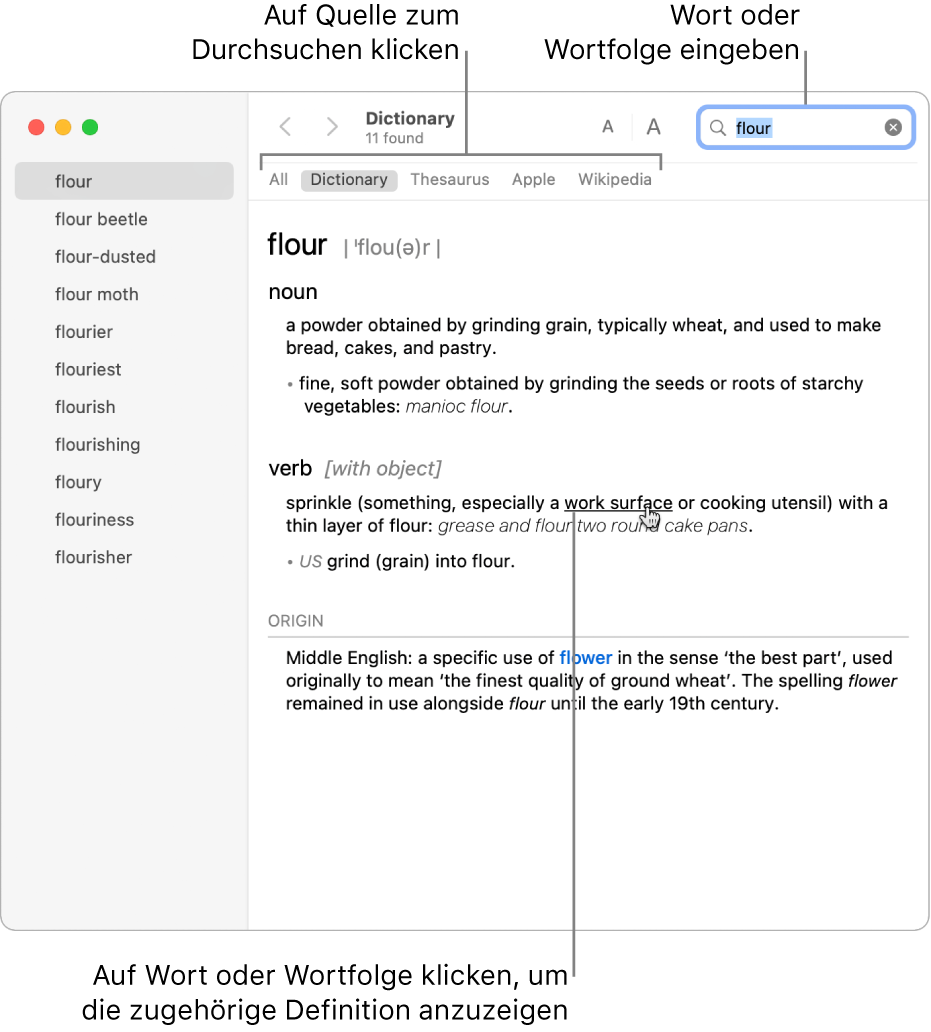Click the 'flour' headword in the definition
Screen dimensions: 931x1032
pyautogui.click(x=297, y=245)
